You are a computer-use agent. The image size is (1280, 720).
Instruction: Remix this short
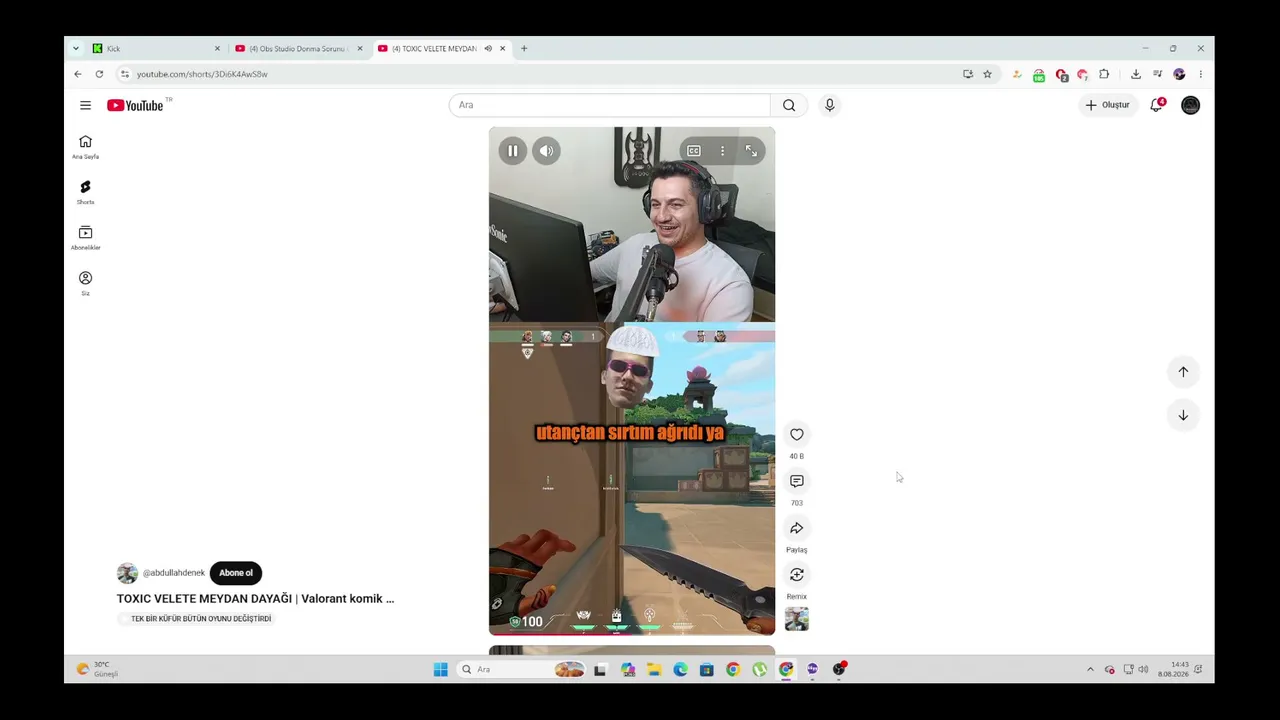[x=797, y=575]
